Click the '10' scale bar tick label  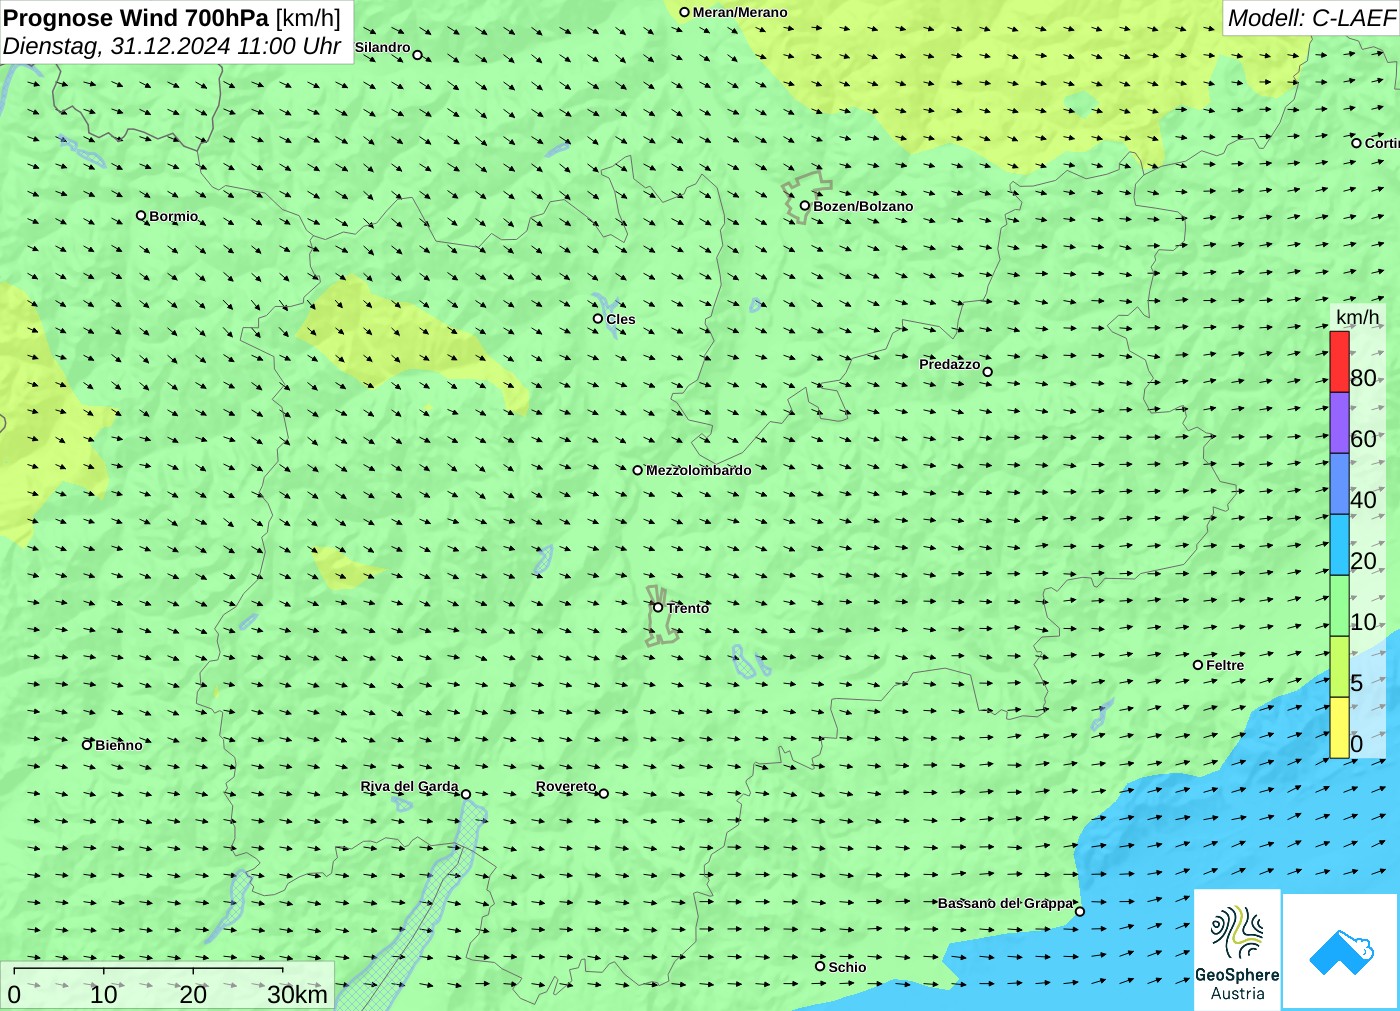(x=104, y=995)
